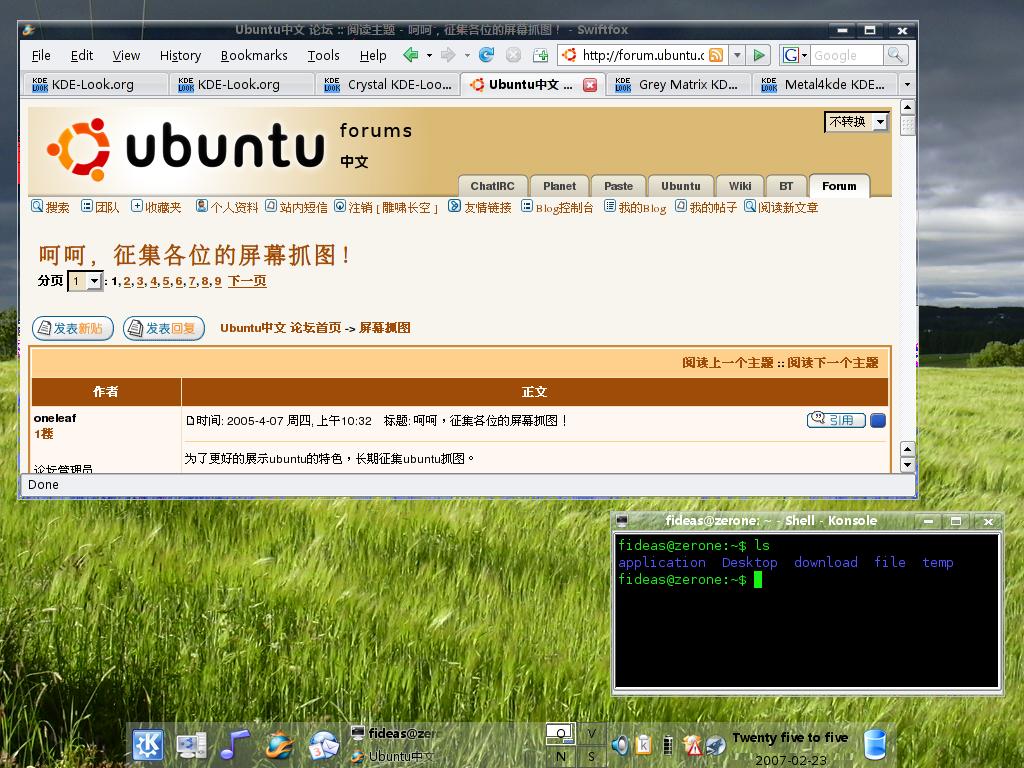Switch to the Crystal KDE-Look tab

point(388,85)
